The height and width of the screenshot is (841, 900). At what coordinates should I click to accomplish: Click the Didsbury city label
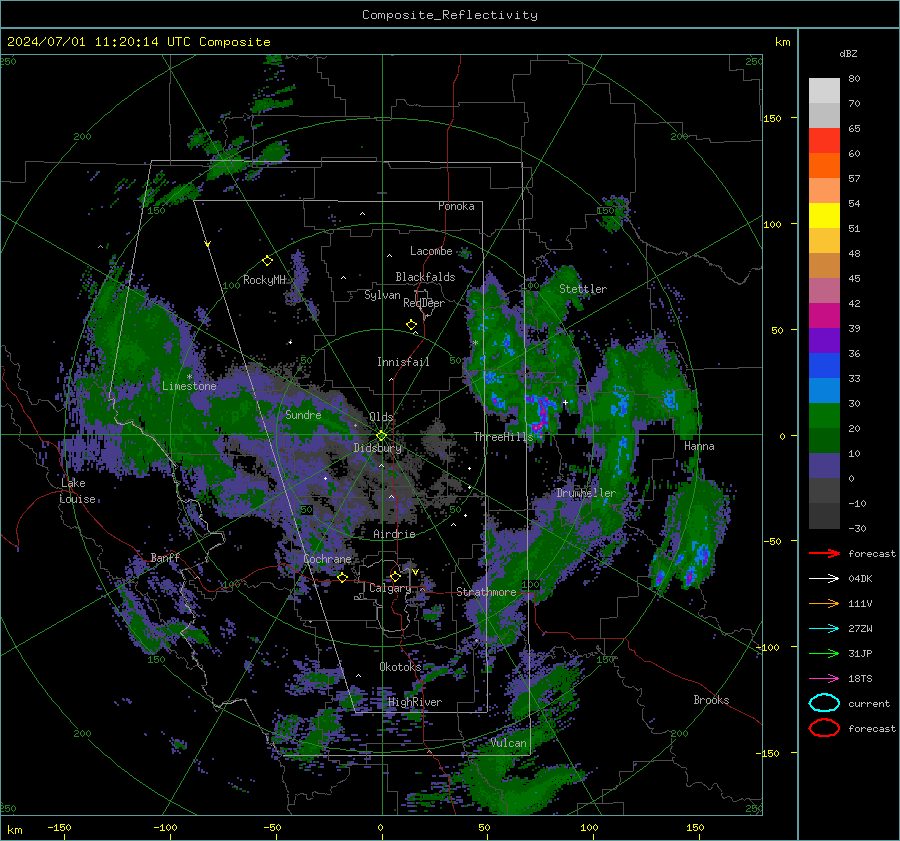(377, 448)
